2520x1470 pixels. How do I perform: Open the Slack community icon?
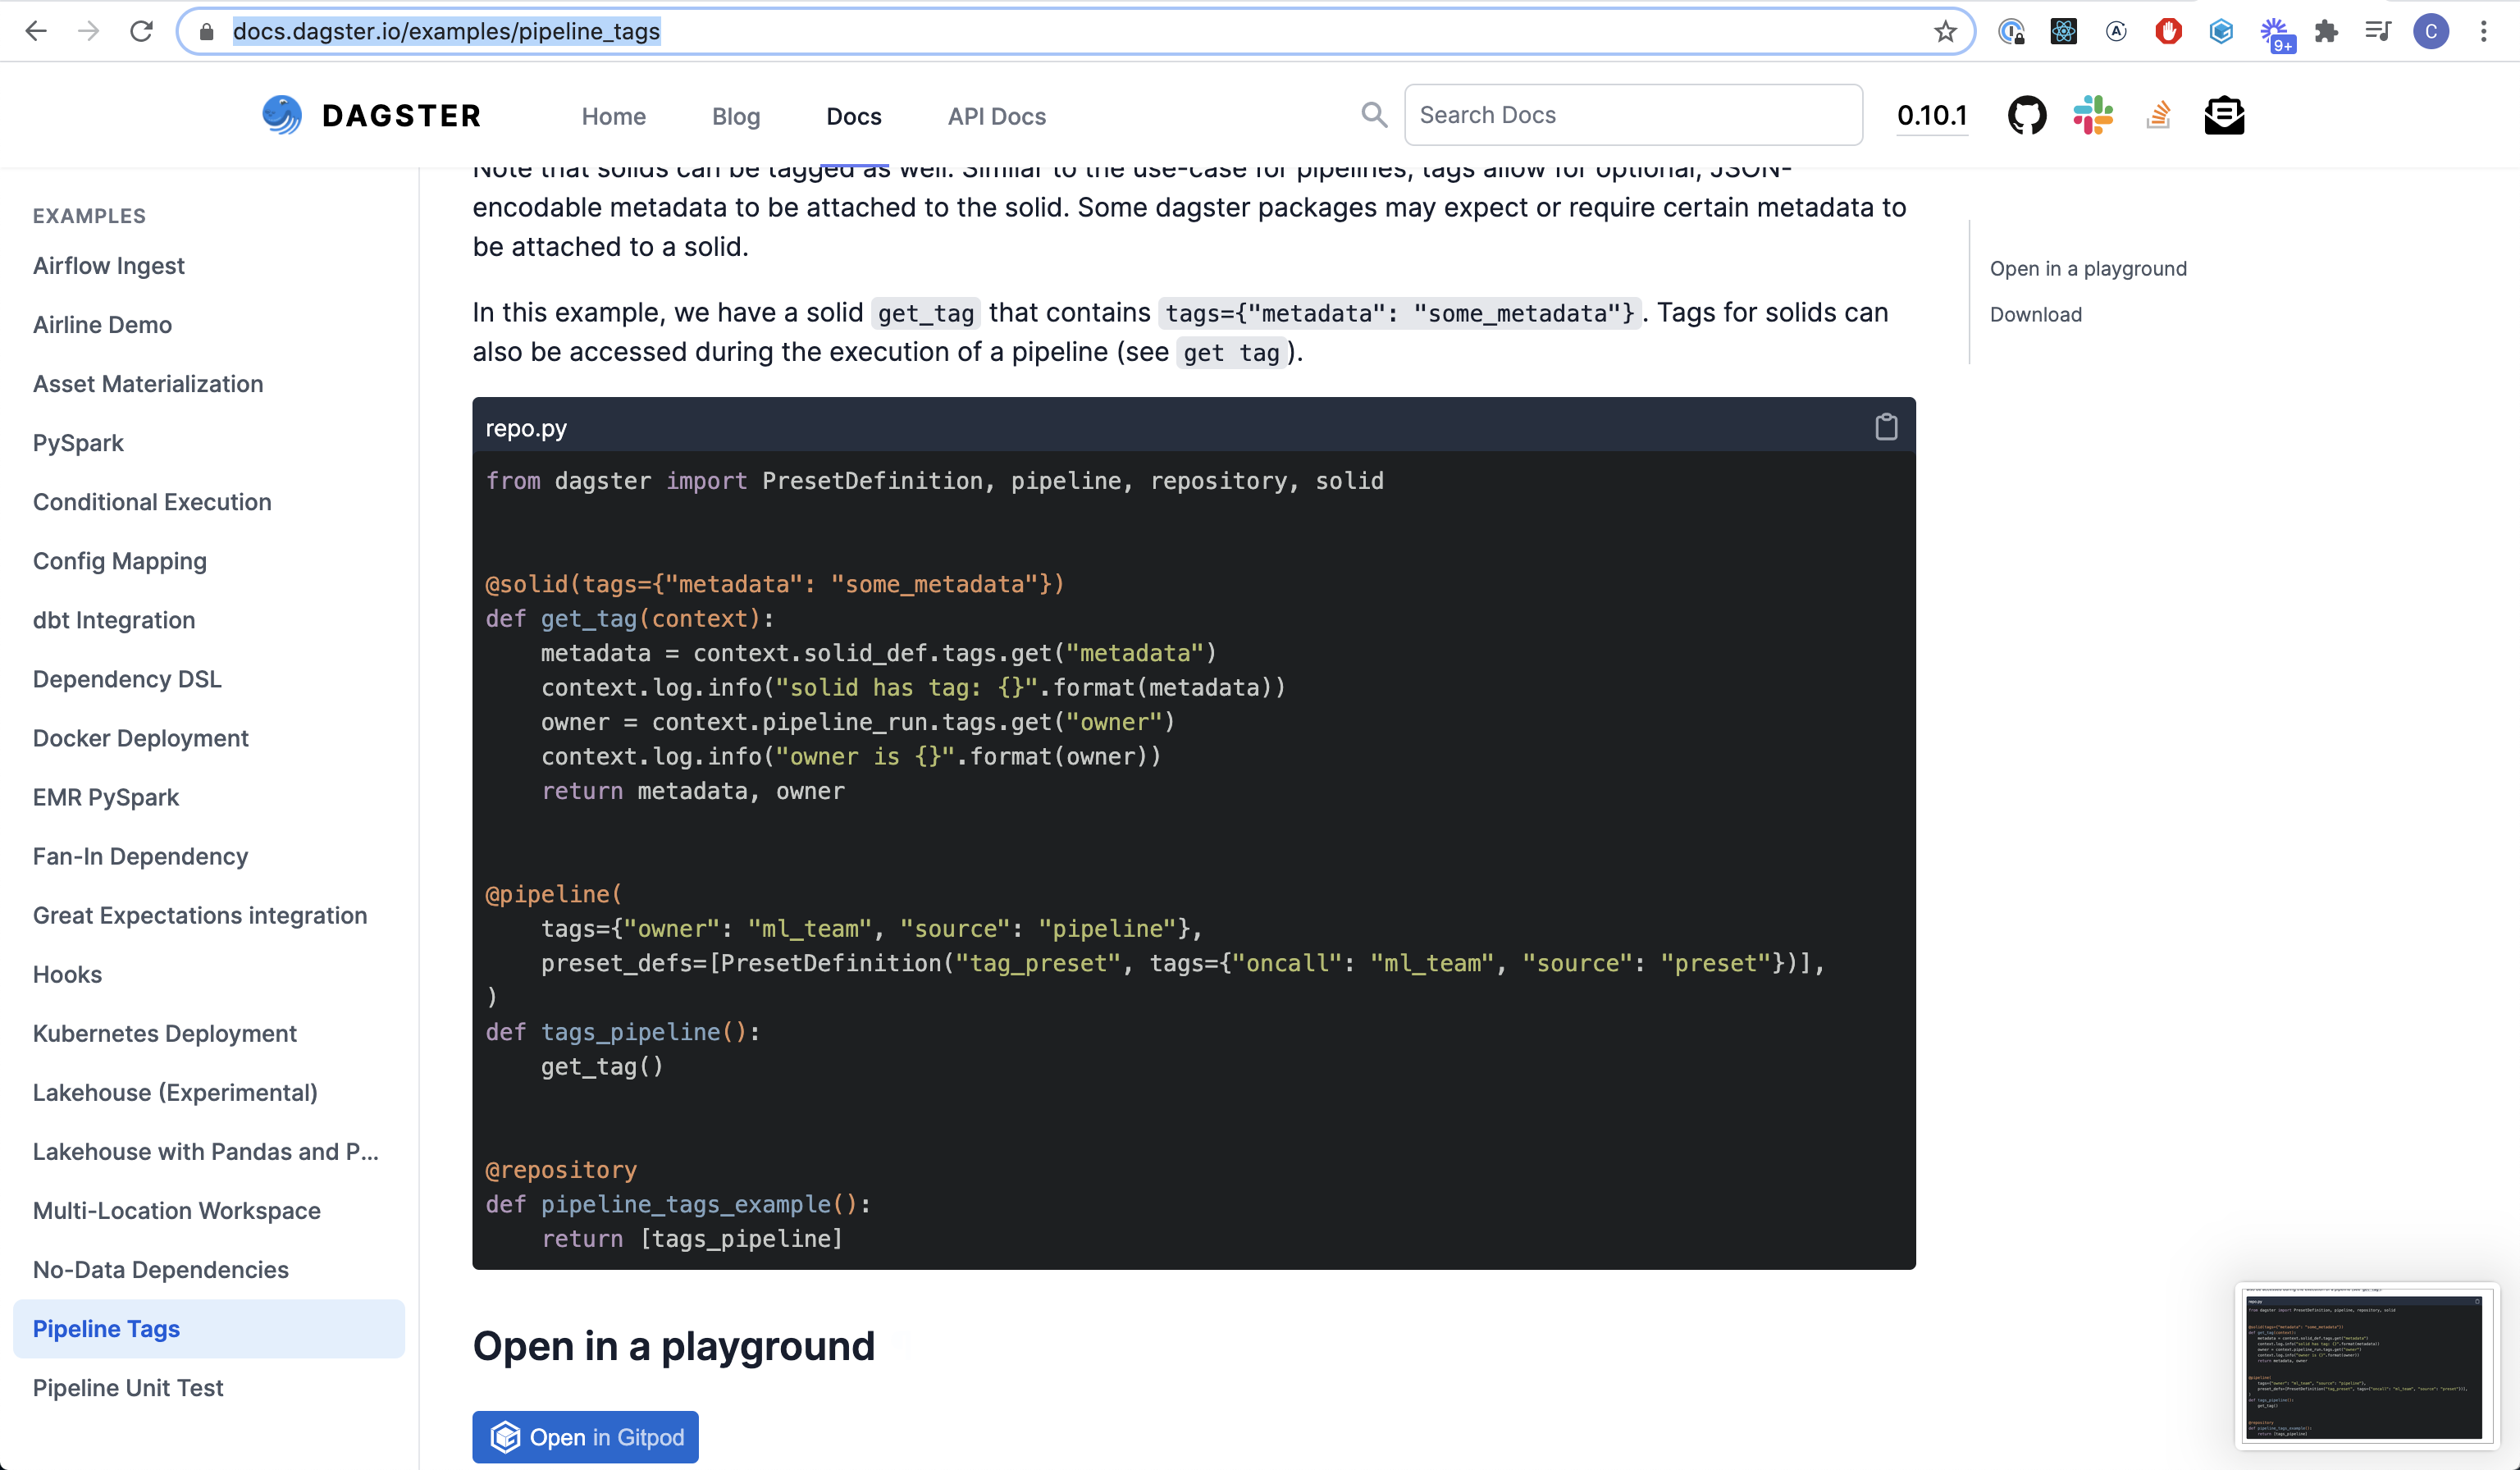point(2092,115)
